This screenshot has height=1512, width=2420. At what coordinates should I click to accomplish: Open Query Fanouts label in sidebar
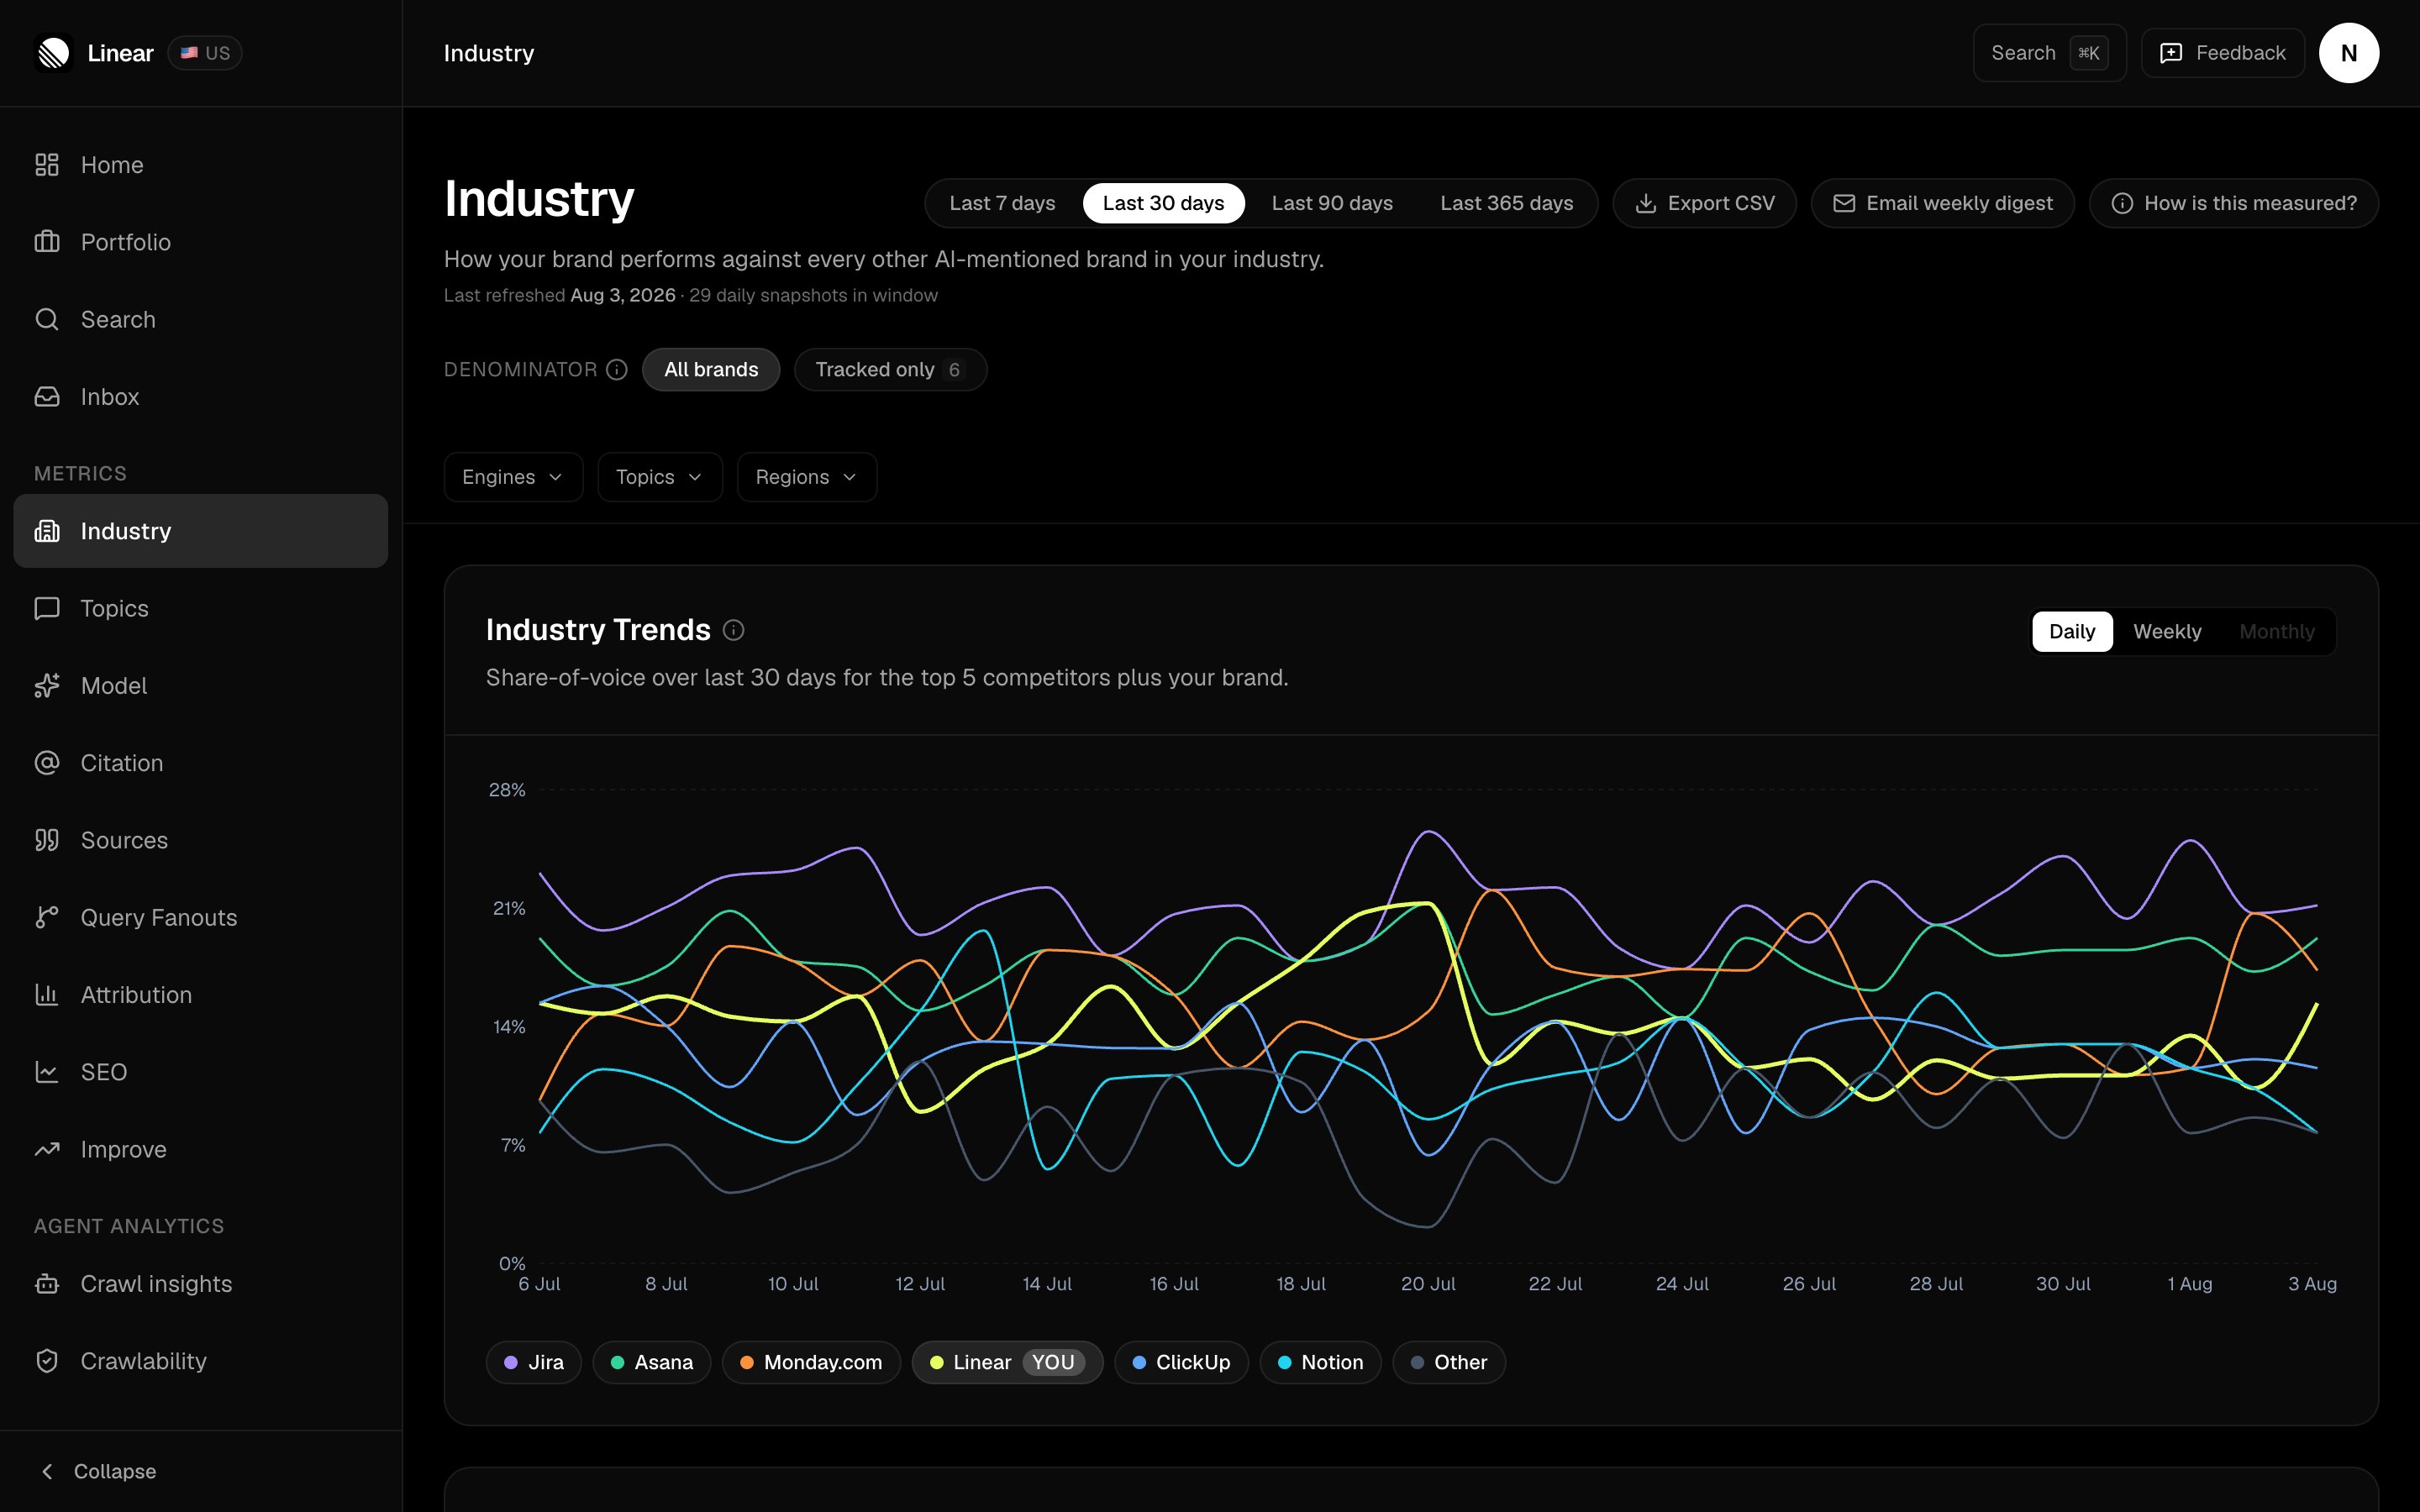[x=159, y=917]
